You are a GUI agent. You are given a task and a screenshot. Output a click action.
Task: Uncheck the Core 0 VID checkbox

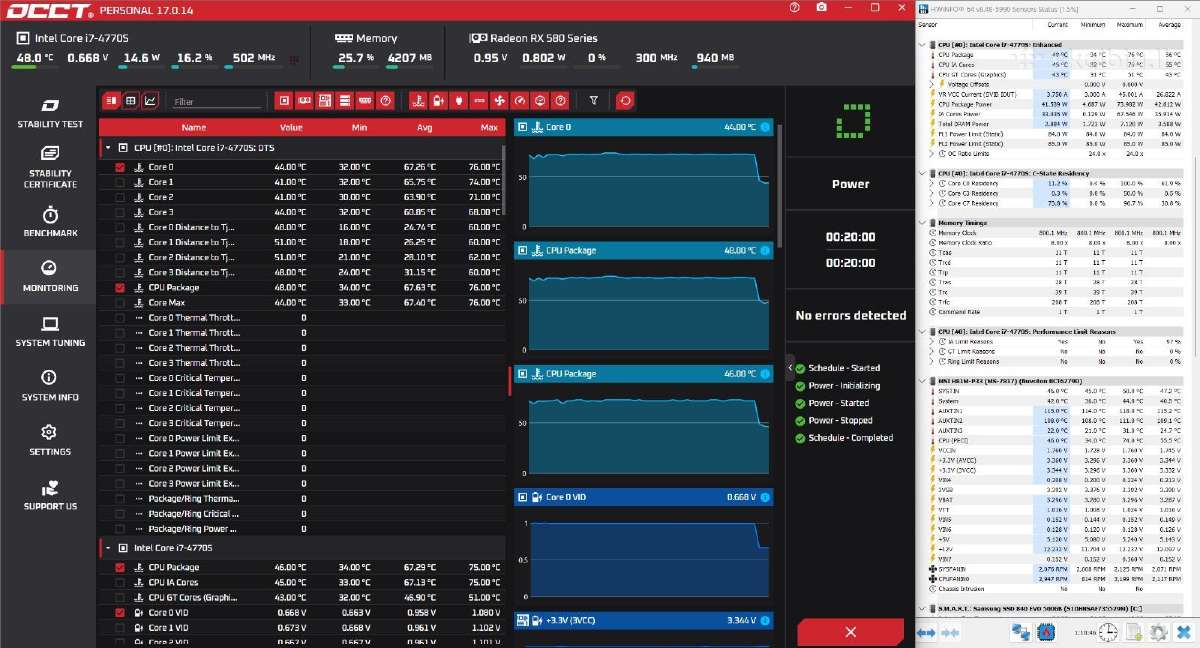(x=120, y=612)
